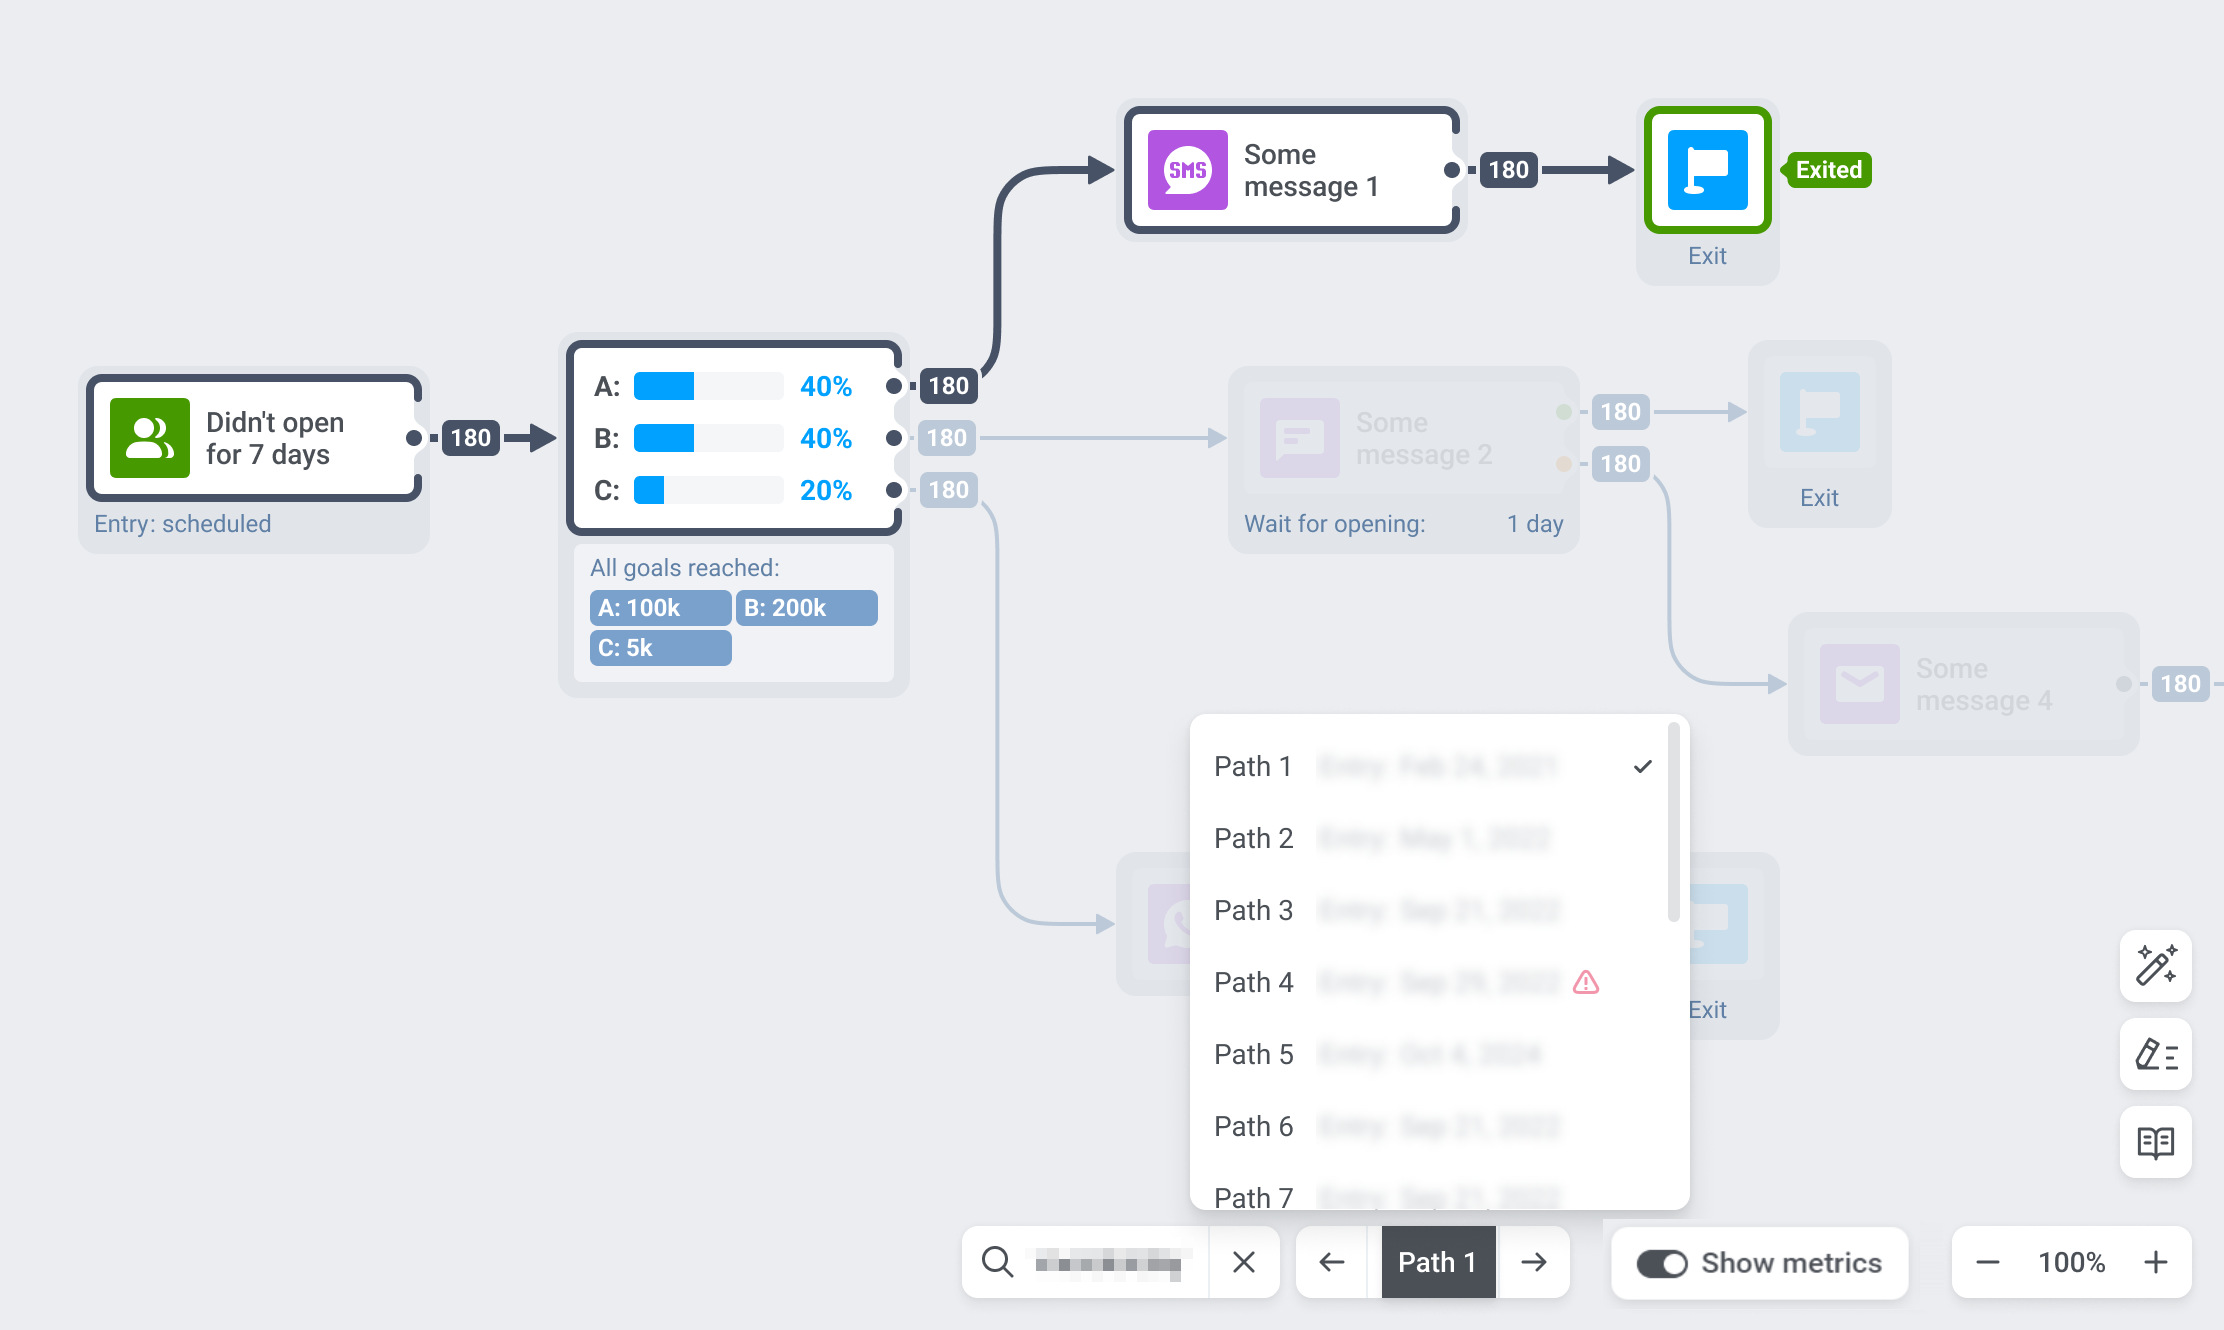Viewport: 2224px width, 1330px height.
Task: Clear the search field with X
Action: point(1244,1262)
